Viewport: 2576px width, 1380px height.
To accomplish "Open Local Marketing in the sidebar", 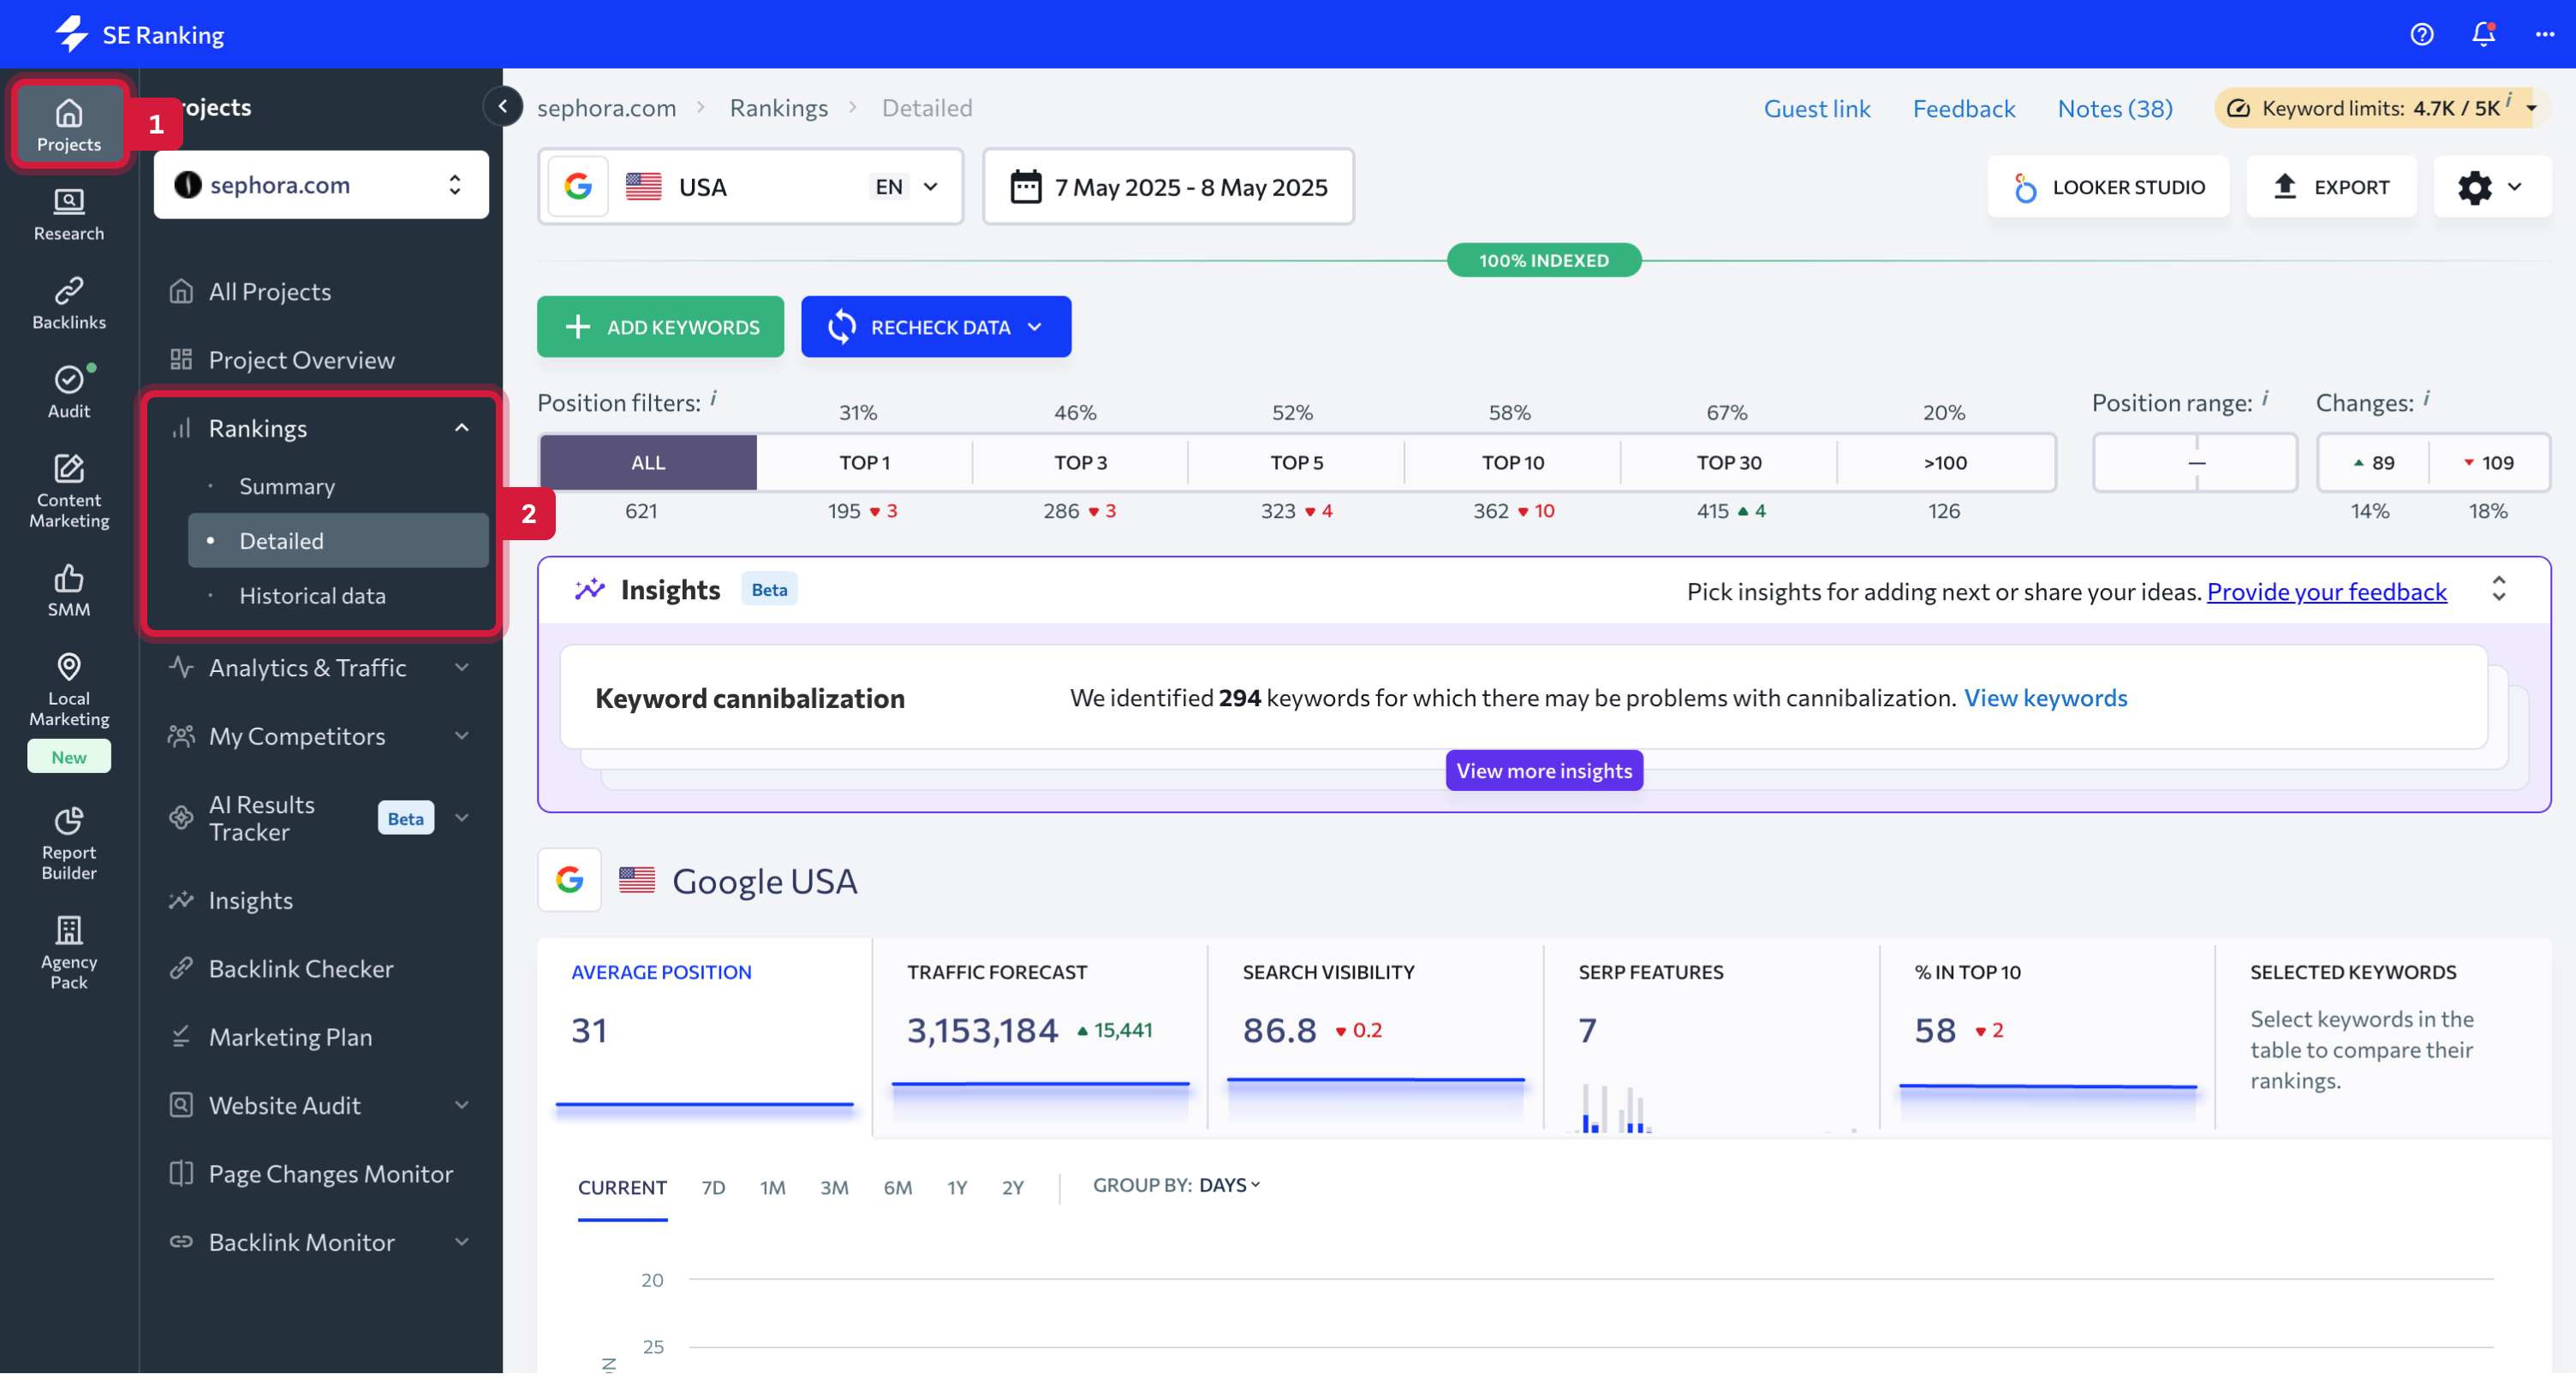I will coord(68,691).
